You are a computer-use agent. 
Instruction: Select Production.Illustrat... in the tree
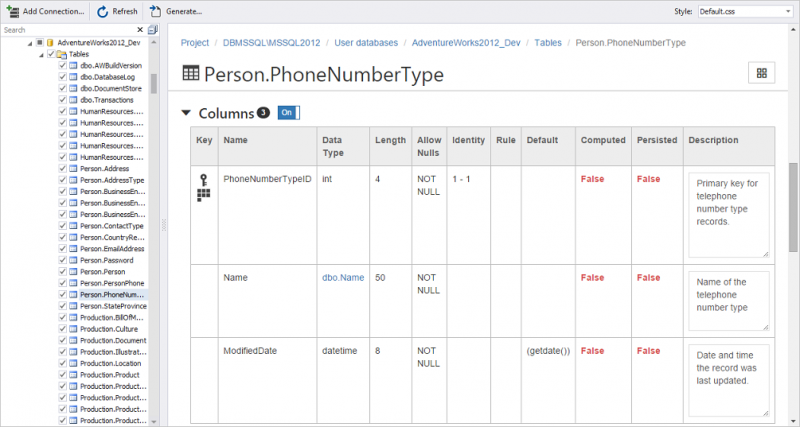click(111, 352)
